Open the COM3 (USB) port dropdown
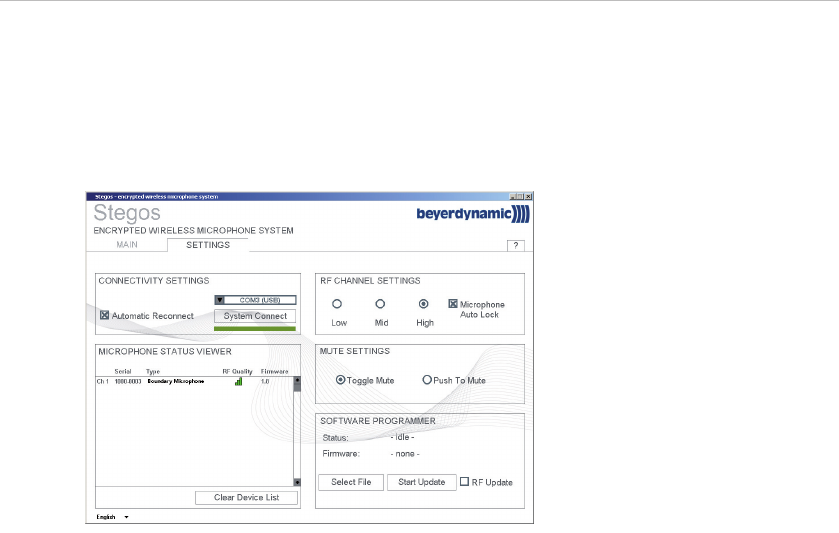 [x=255, y=300]
